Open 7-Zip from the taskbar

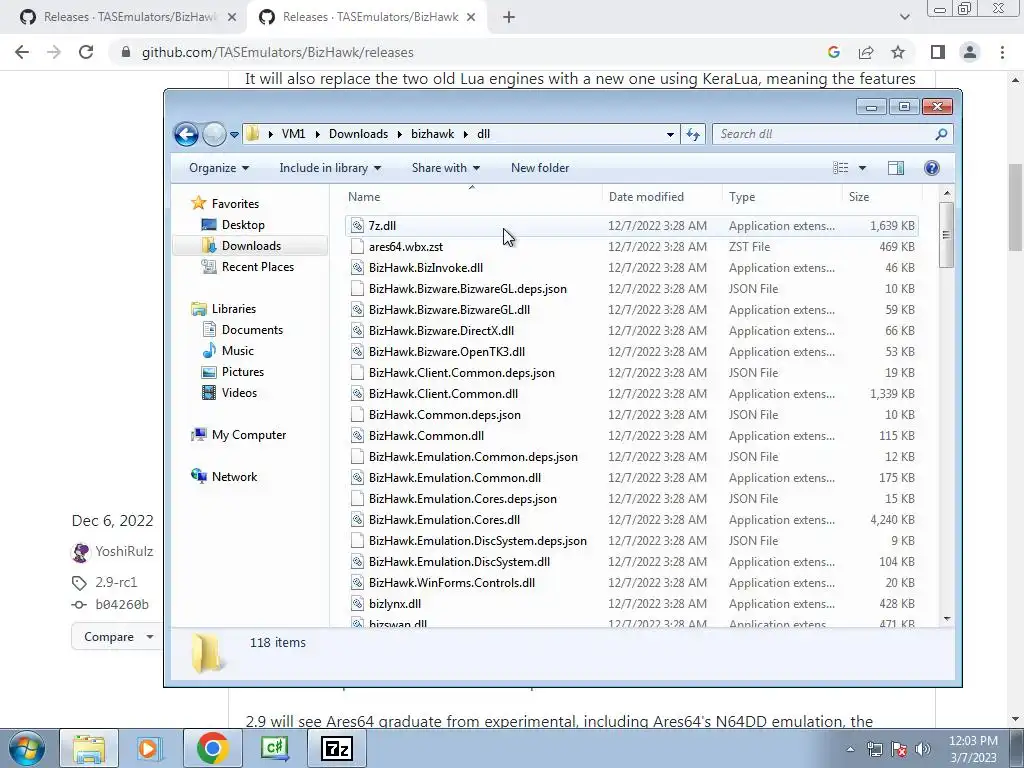[337, 748]
